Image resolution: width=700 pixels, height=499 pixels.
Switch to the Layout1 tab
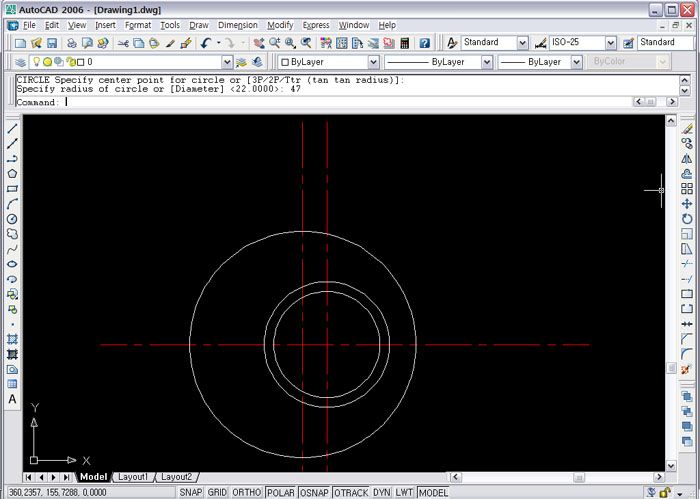(133, 477)
